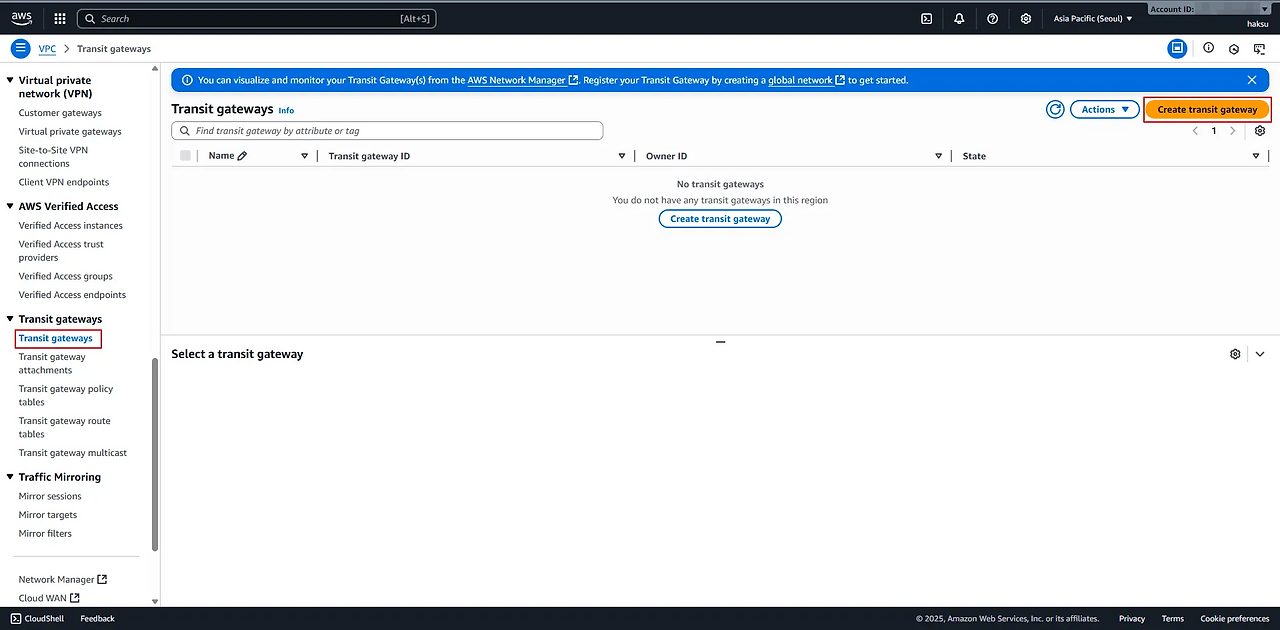Screen dimensions: 1280x630
Task: Open table preferences gear icon
Action: [x=1259, y=131]
